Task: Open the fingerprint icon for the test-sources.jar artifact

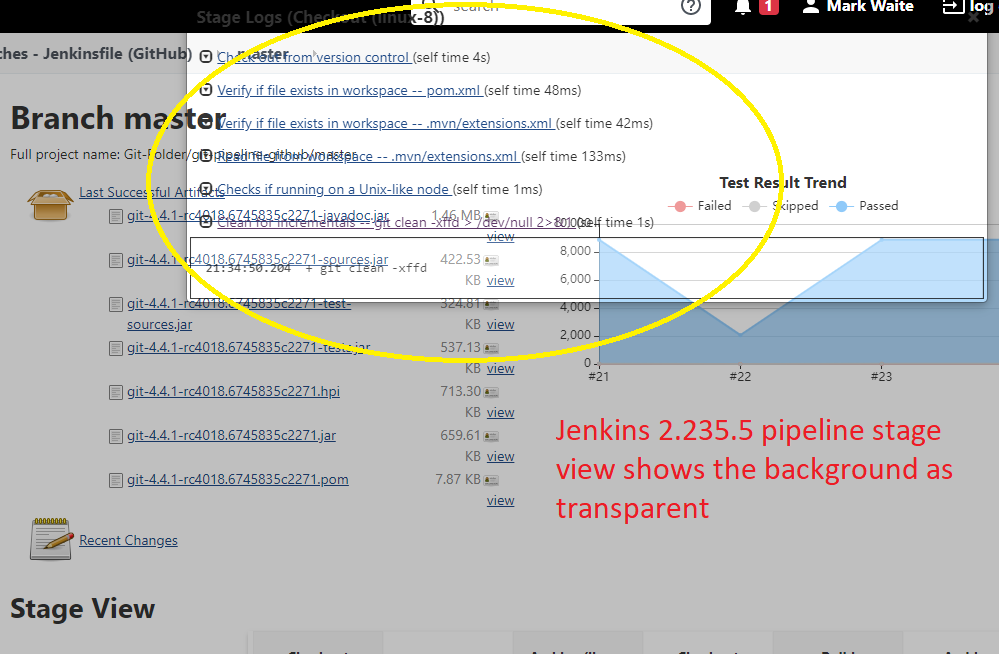Action: pos(491,304)
